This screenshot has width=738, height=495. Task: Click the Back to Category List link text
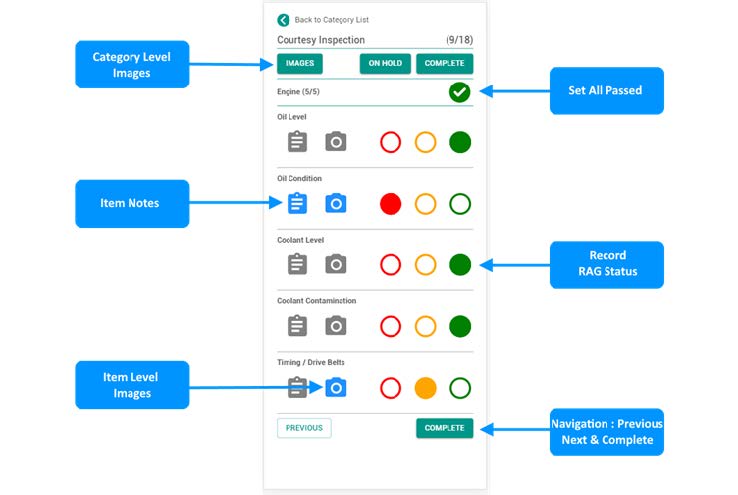[331, 20]
